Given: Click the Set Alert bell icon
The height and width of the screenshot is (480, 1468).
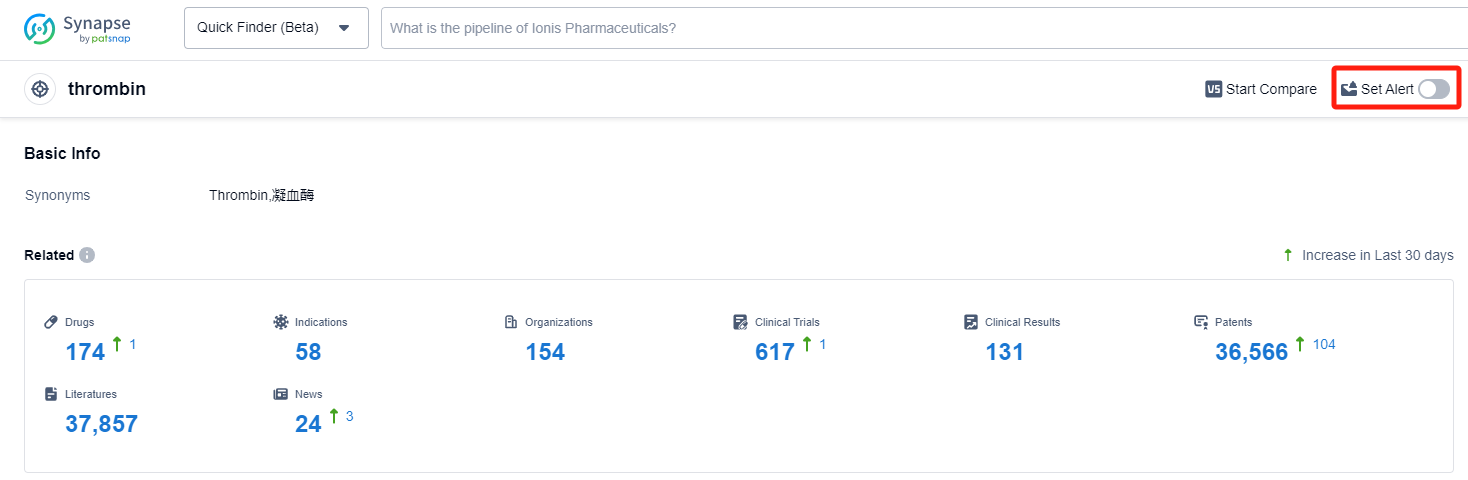Looking at the screenshot, I should click(1349, 89).
